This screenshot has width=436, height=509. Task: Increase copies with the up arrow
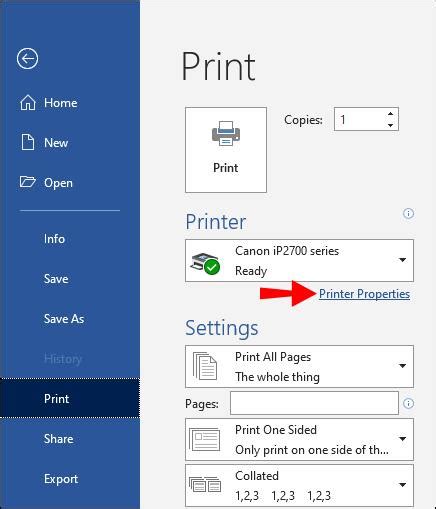coord(390,114)
